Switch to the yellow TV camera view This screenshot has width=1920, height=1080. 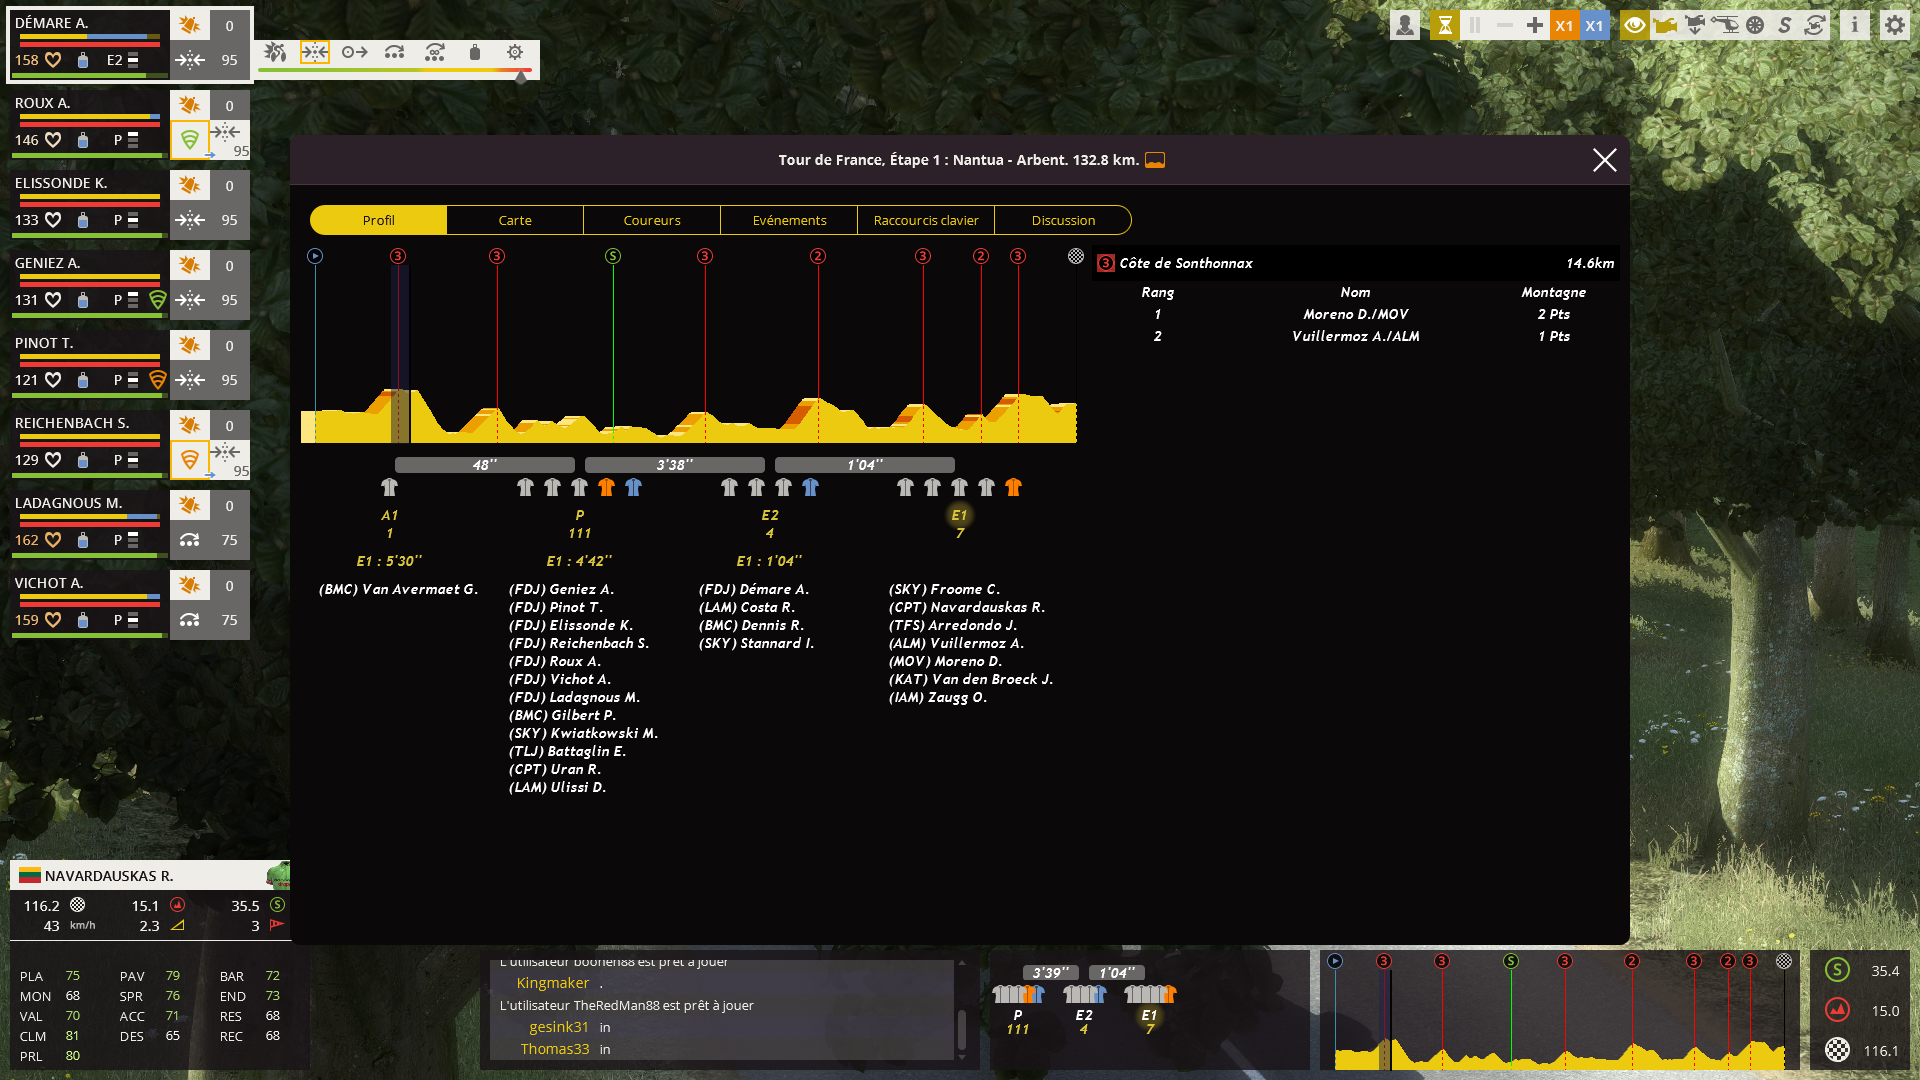point(1664,25)
